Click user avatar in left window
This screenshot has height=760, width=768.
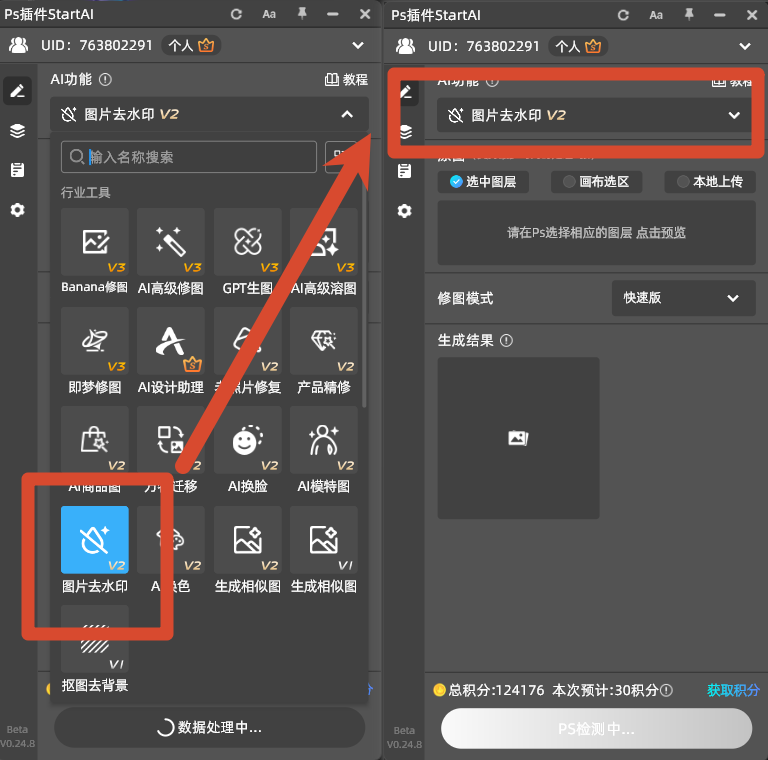point(19,45)
